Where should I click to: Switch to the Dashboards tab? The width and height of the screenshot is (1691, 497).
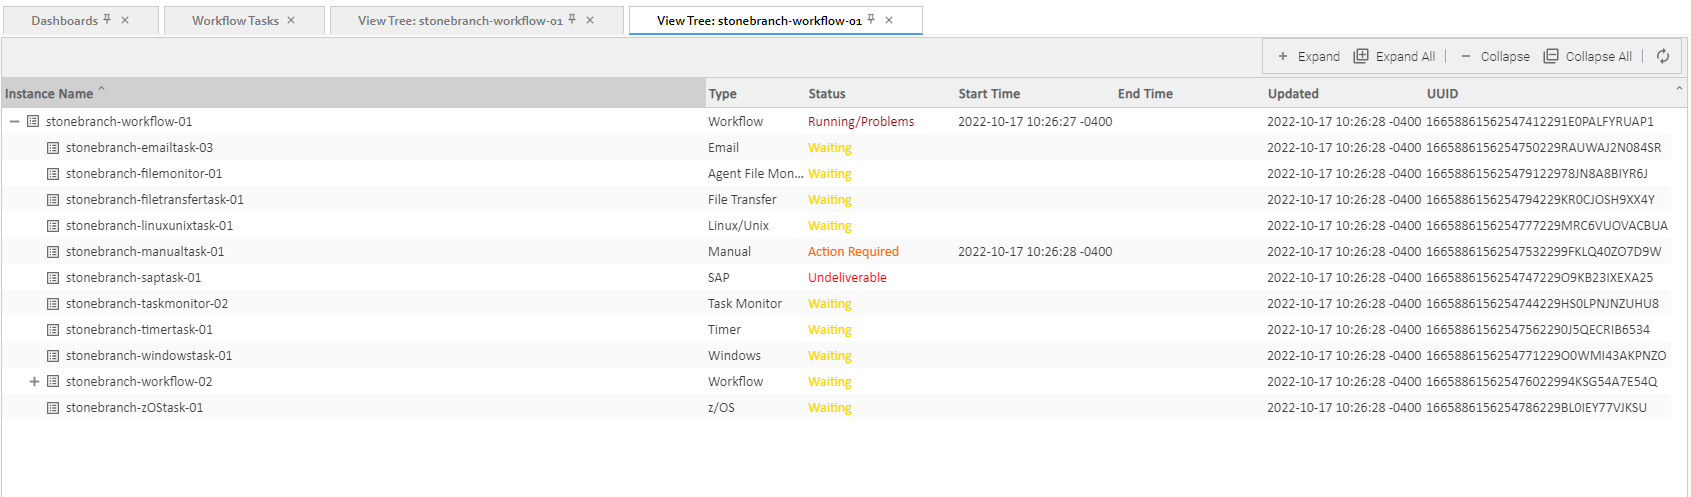(64, 21)
